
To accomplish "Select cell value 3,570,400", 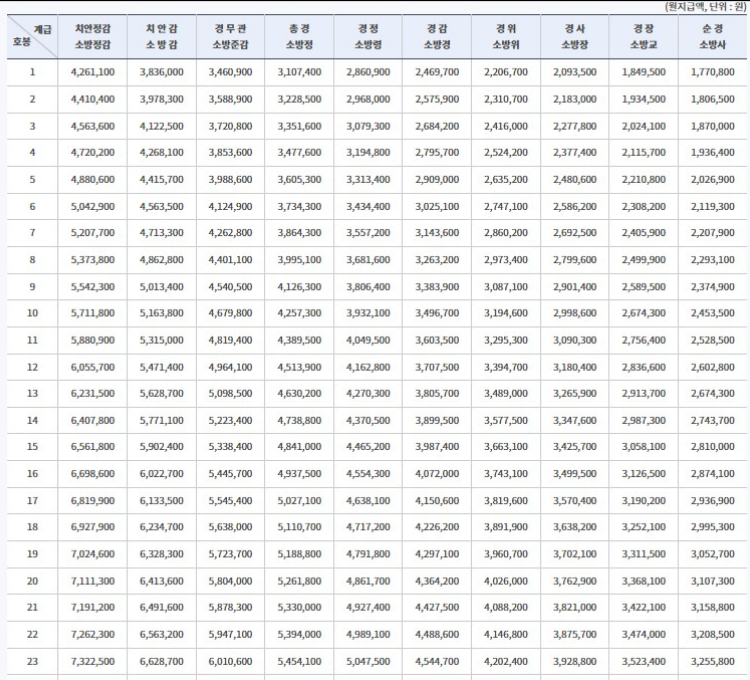I will [575, 501].
